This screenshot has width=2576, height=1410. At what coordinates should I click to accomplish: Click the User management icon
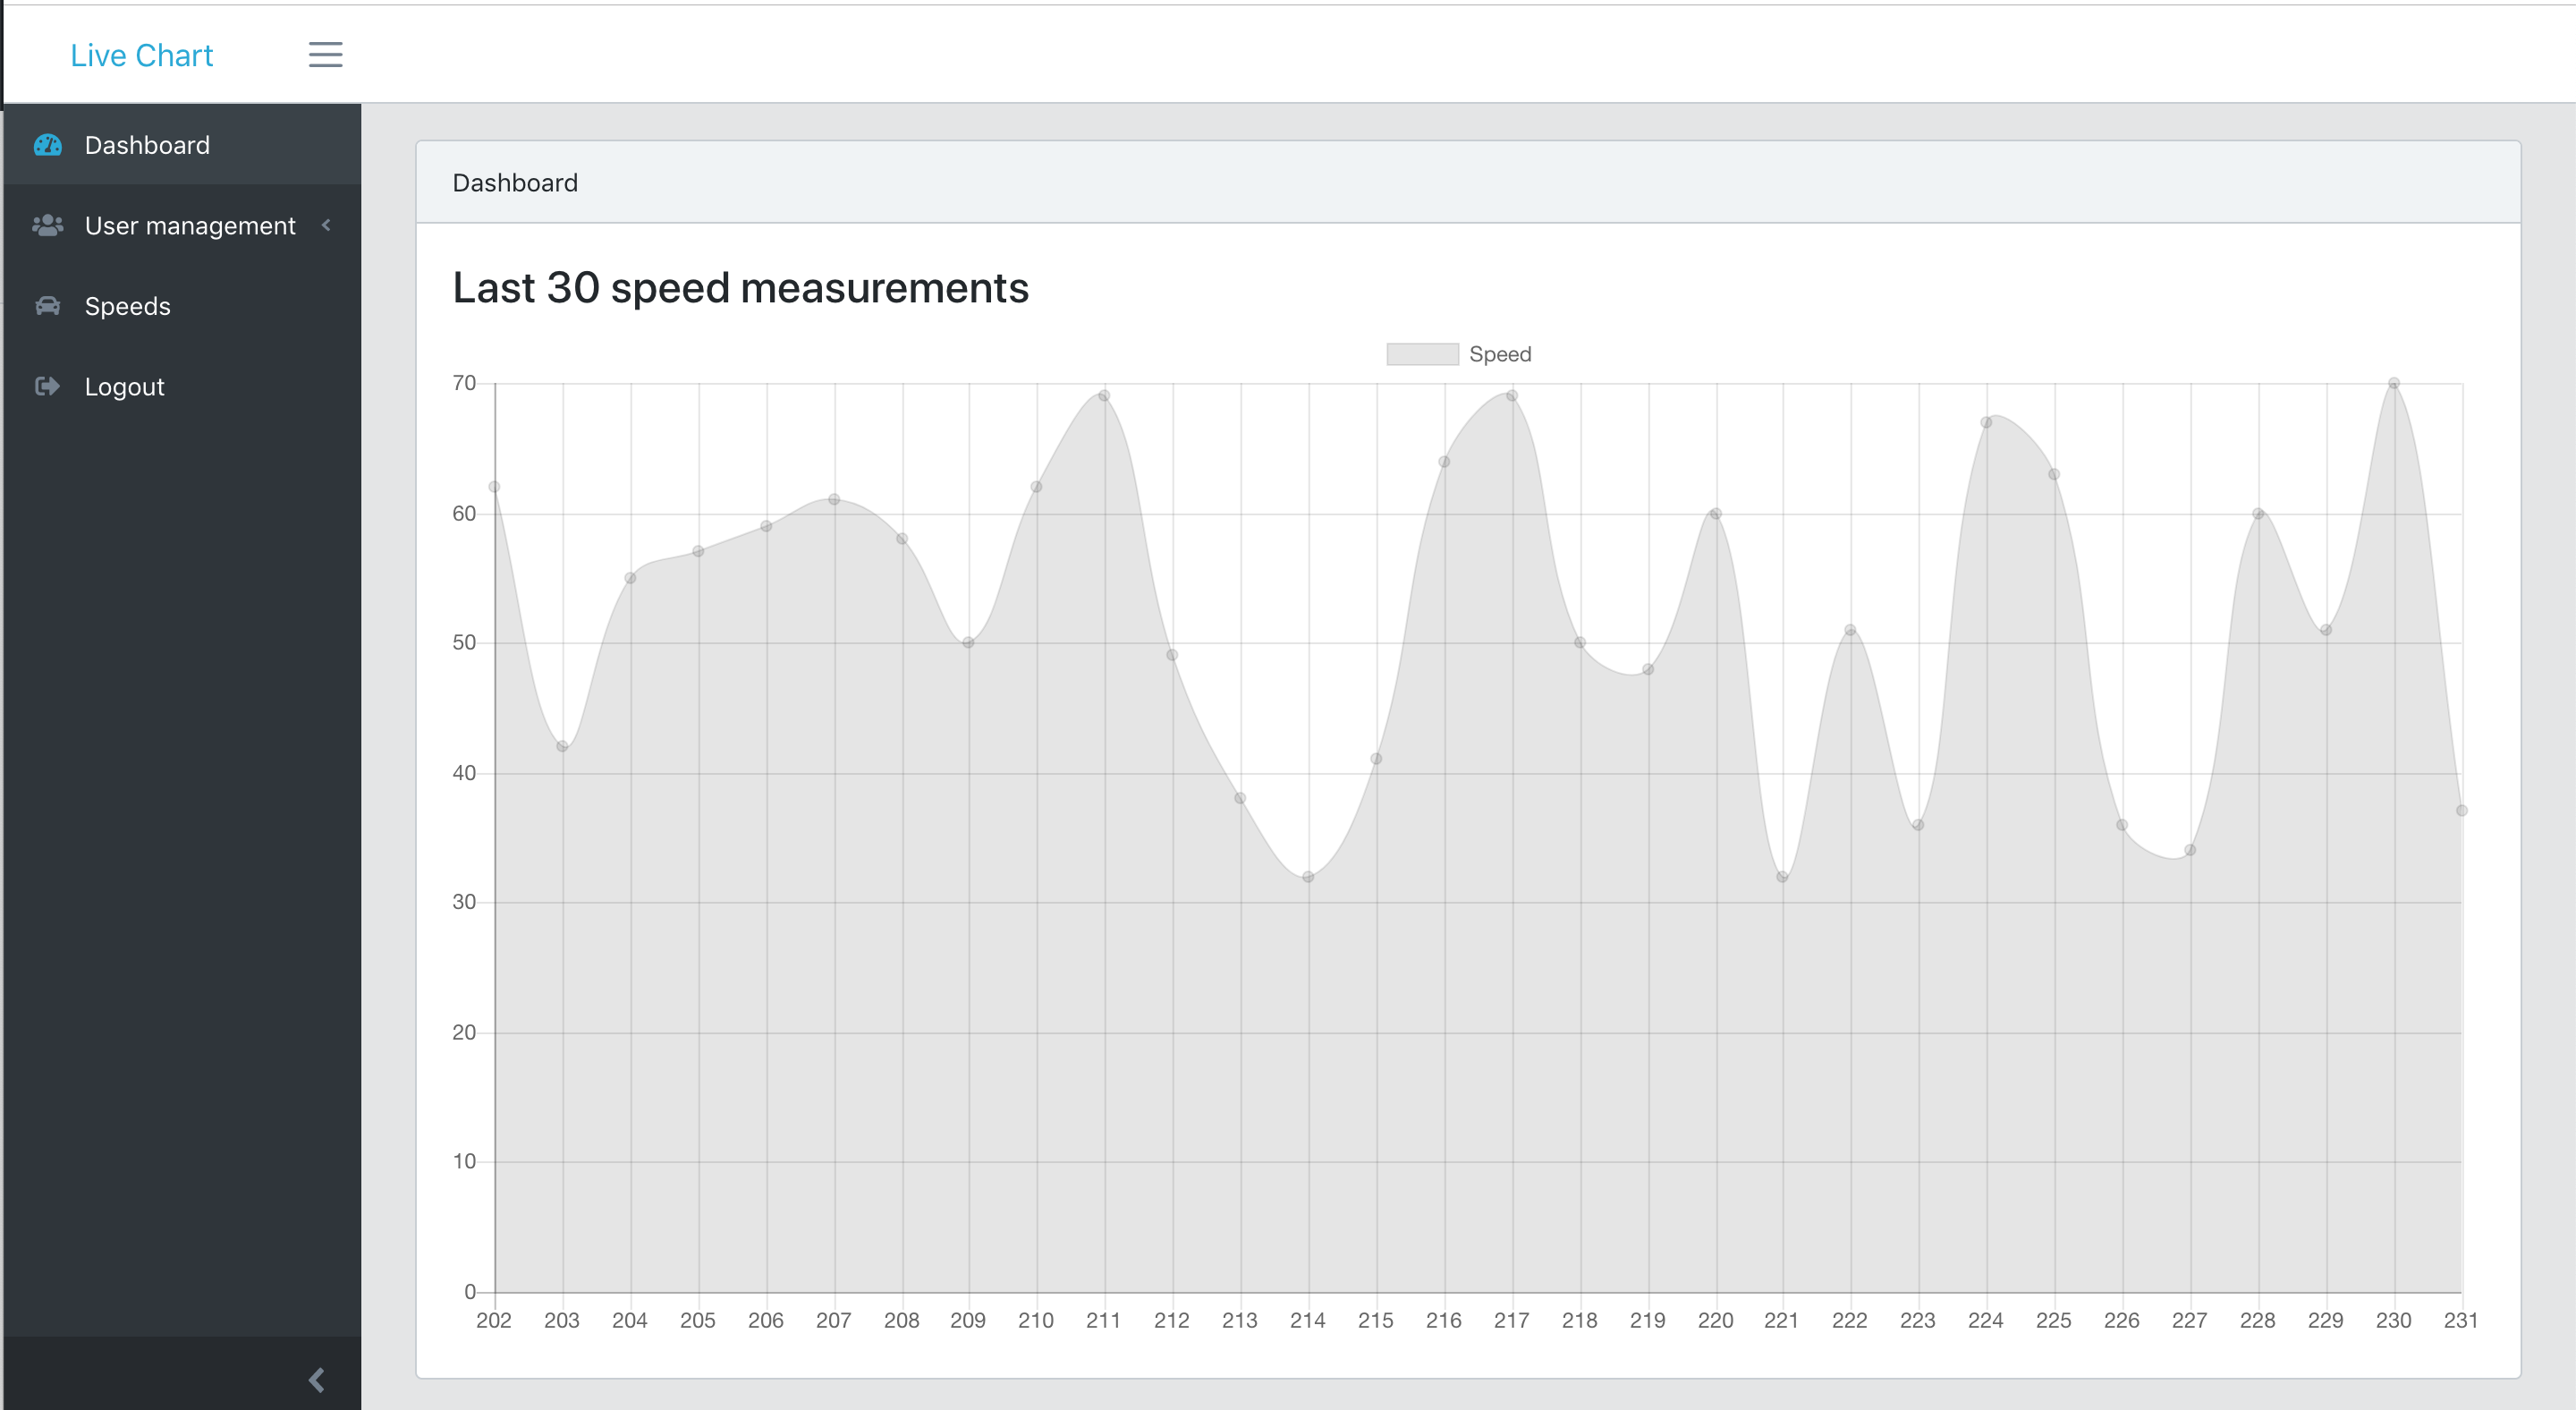coord(47,224)
